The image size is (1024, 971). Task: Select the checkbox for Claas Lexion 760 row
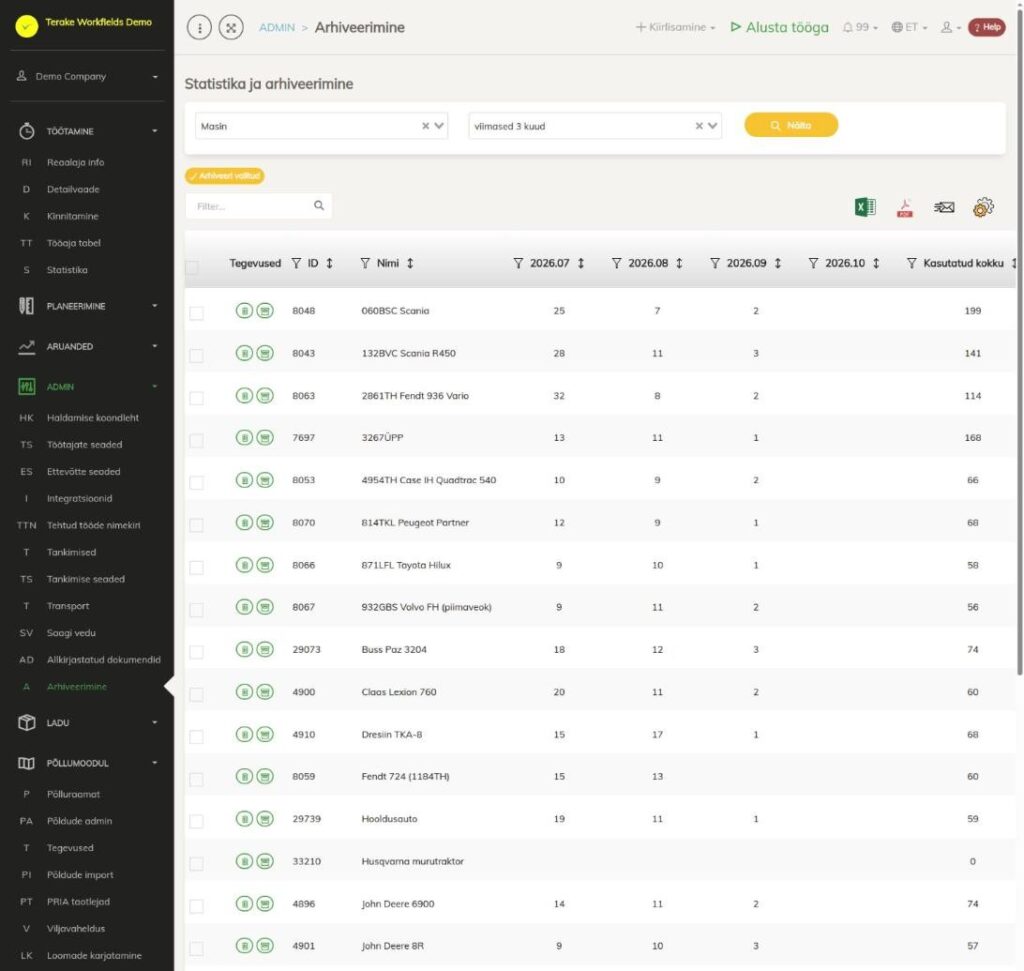(196, 694)
